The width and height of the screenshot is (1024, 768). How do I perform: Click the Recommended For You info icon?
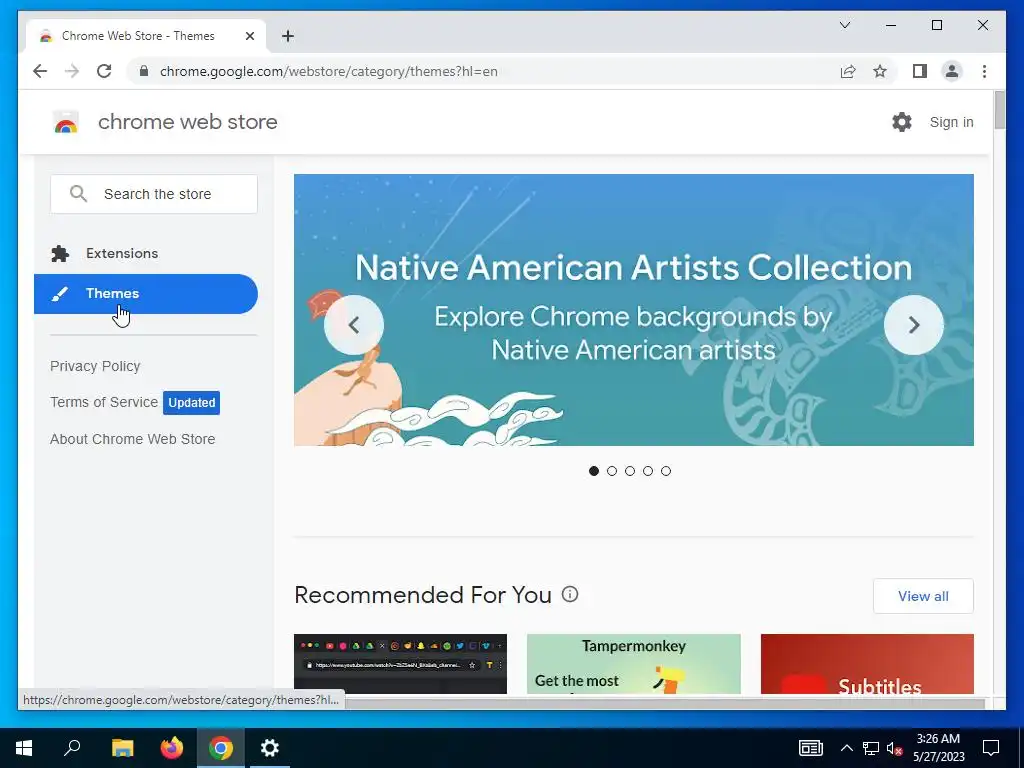[x=570, y=594]
